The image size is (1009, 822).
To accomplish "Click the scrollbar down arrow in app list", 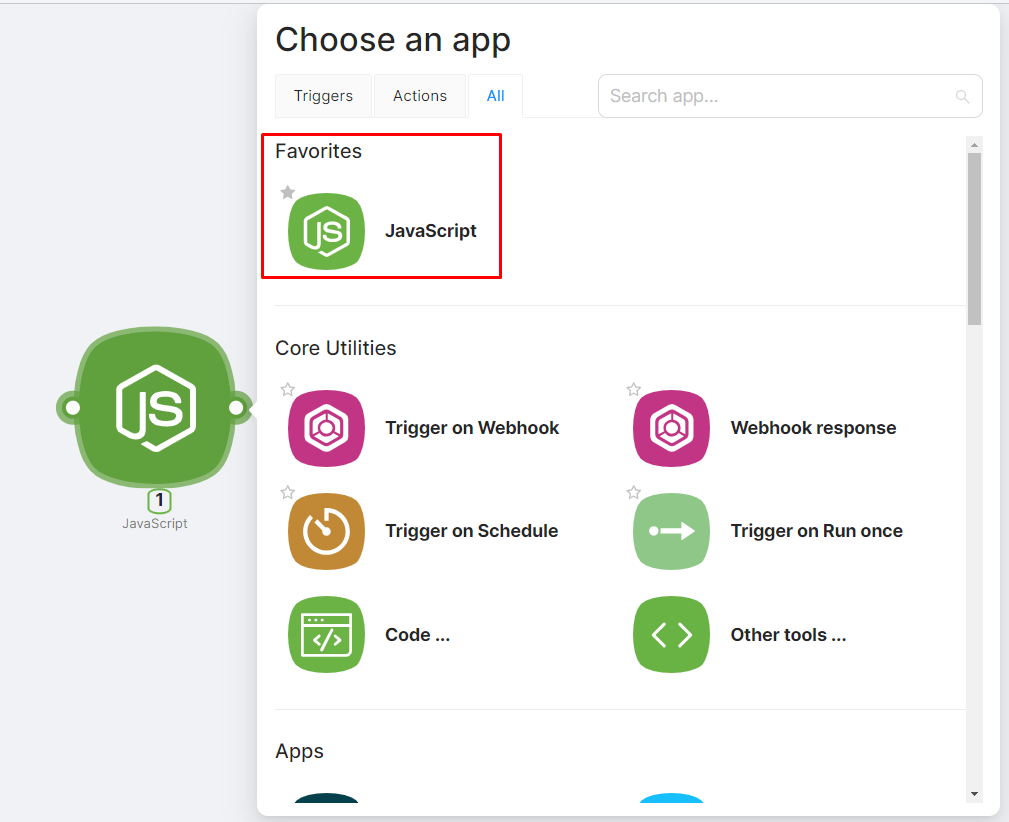I will 974,794.
